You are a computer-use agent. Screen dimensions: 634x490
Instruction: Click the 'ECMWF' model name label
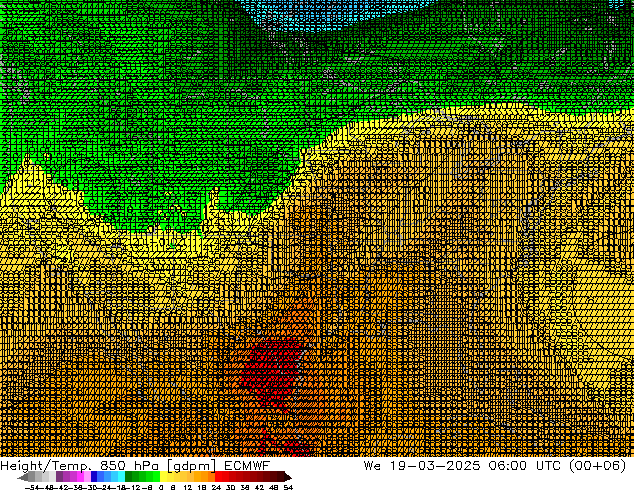pos(247,466)
